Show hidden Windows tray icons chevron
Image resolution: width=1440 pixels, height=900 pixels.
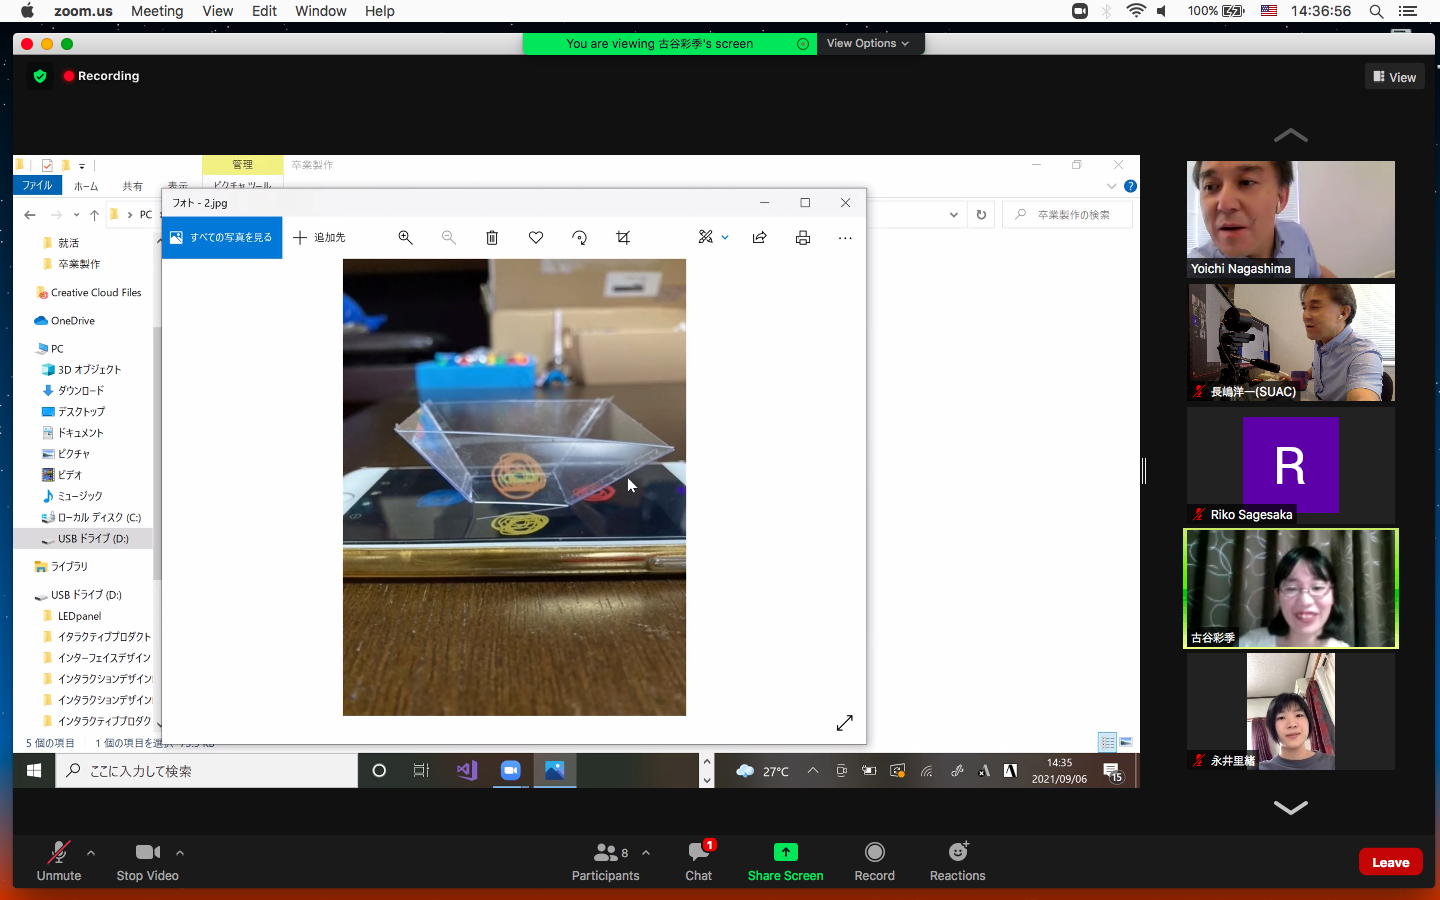(813, 771)
